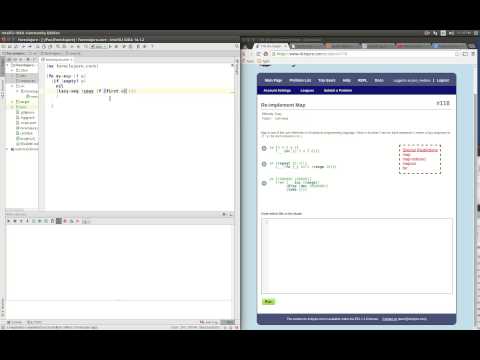Image resolution: width=480 pixels, height=360 pixels.
Task: Open REPL panel settings gear
Action: [224, 214]
